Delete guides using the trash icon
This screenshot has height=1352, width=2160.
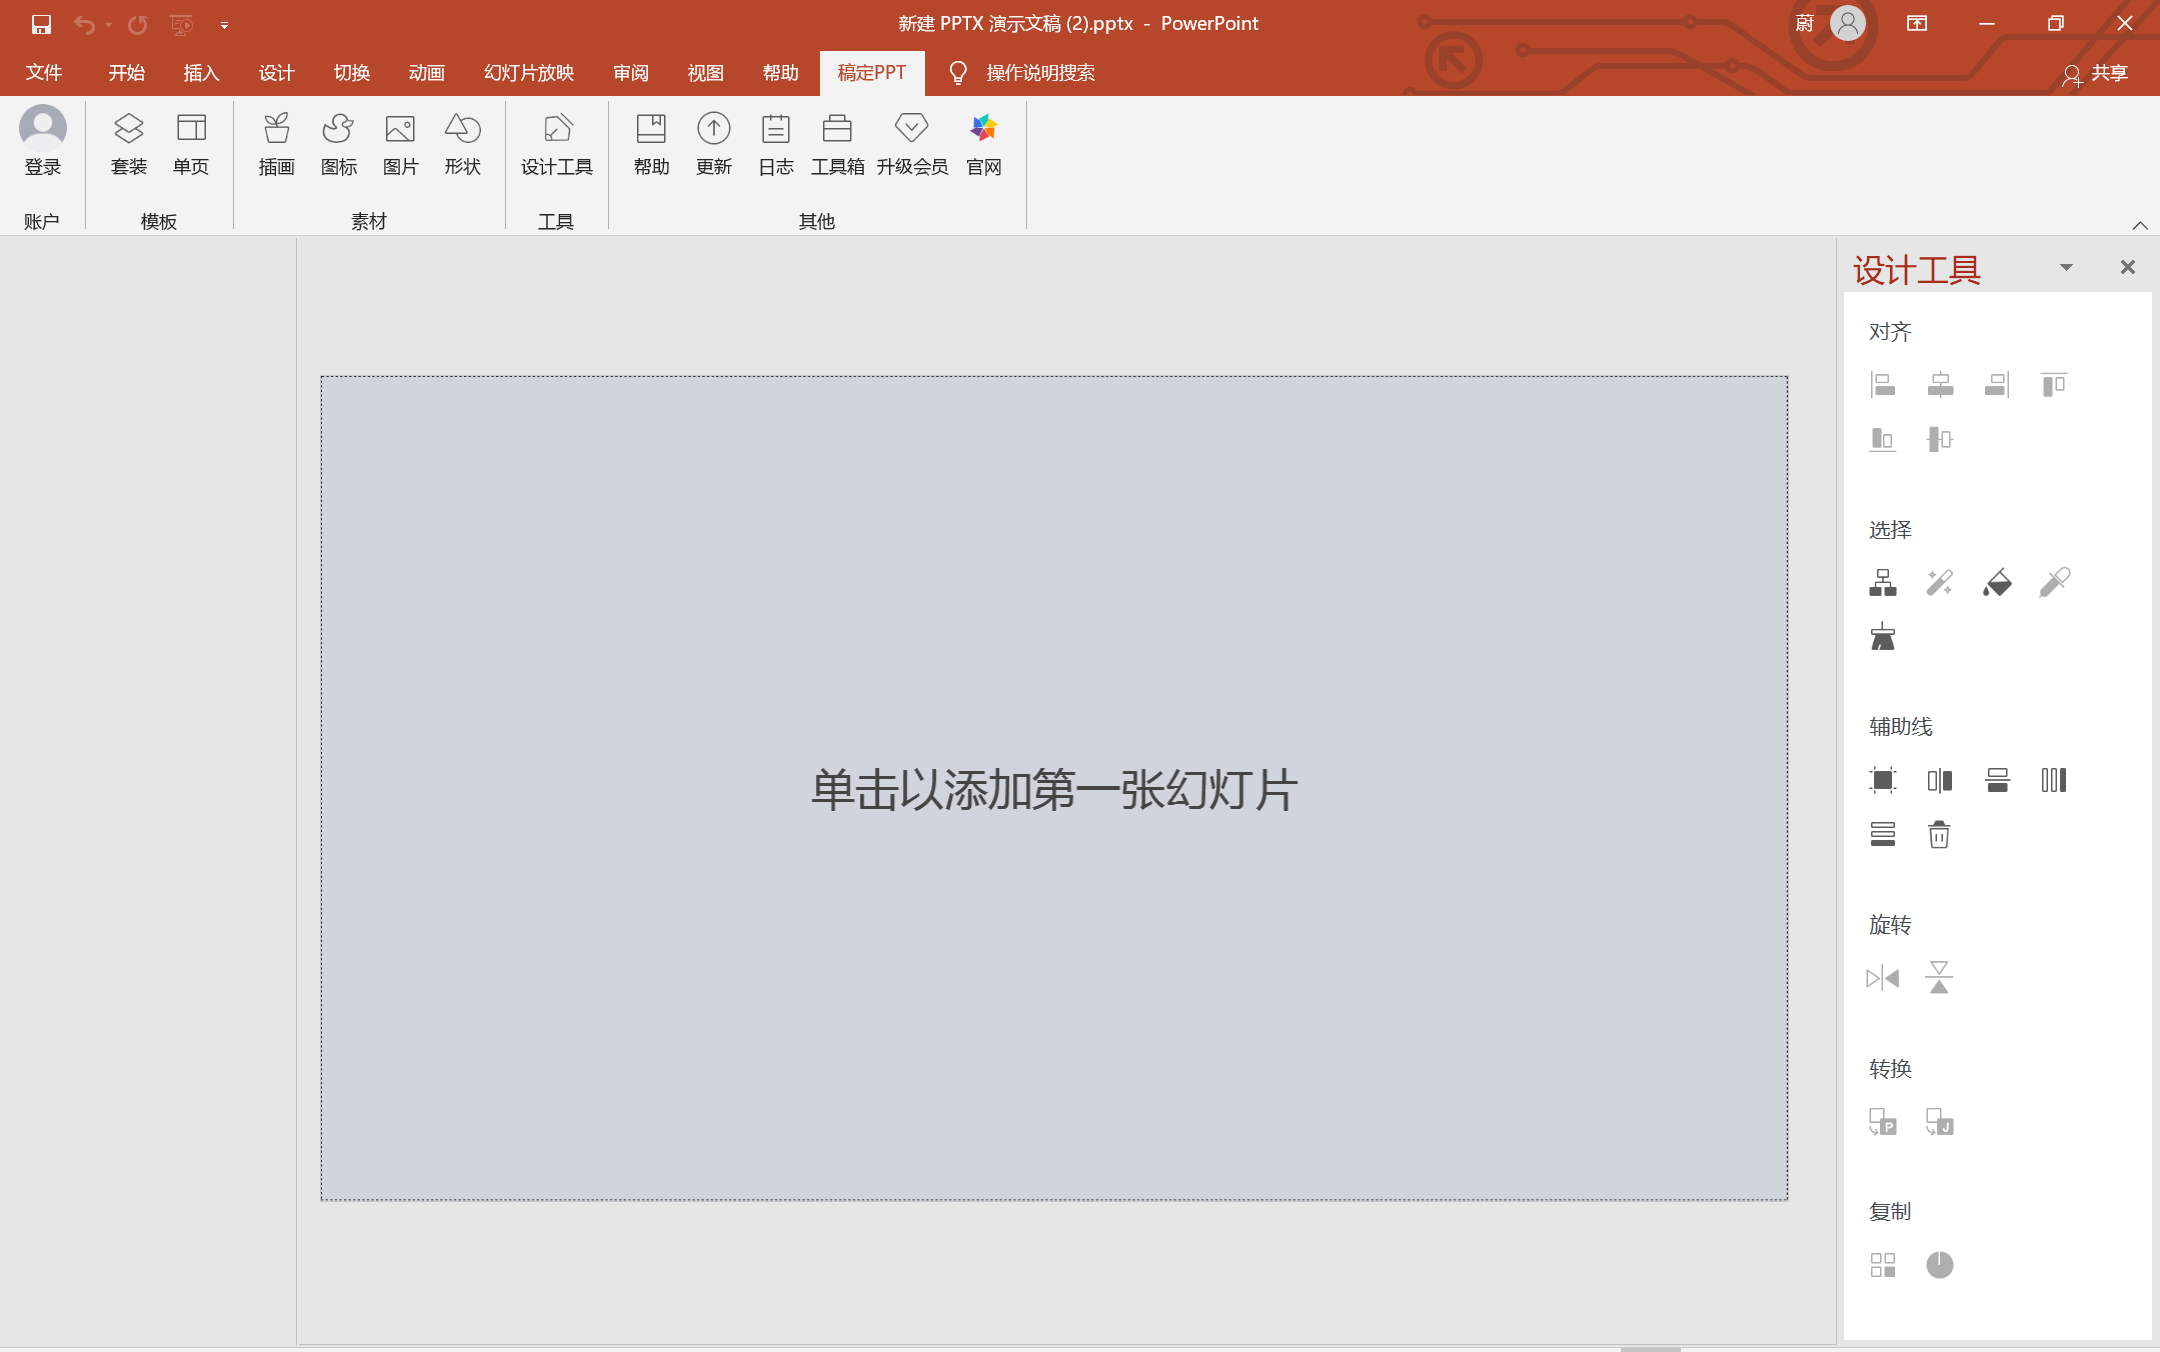pos(1939,833)
